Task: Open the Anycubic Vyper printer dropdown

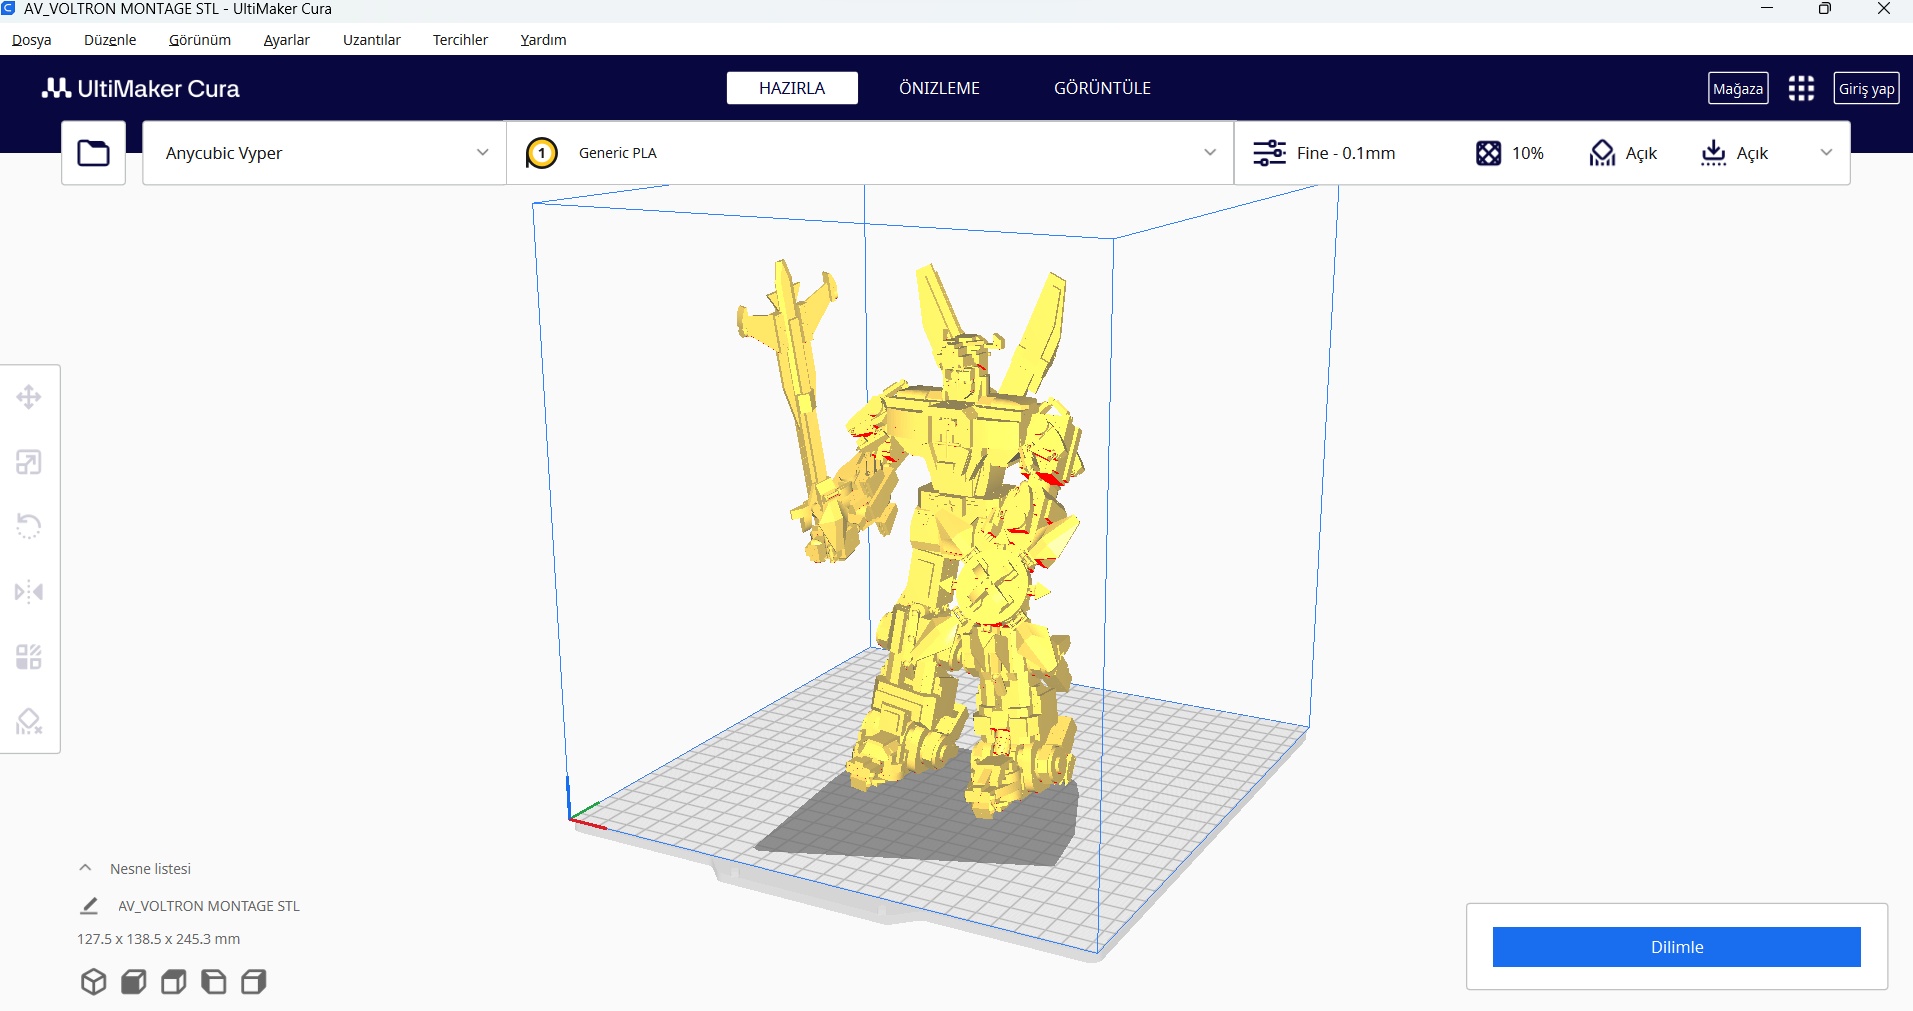Action: 325,153
